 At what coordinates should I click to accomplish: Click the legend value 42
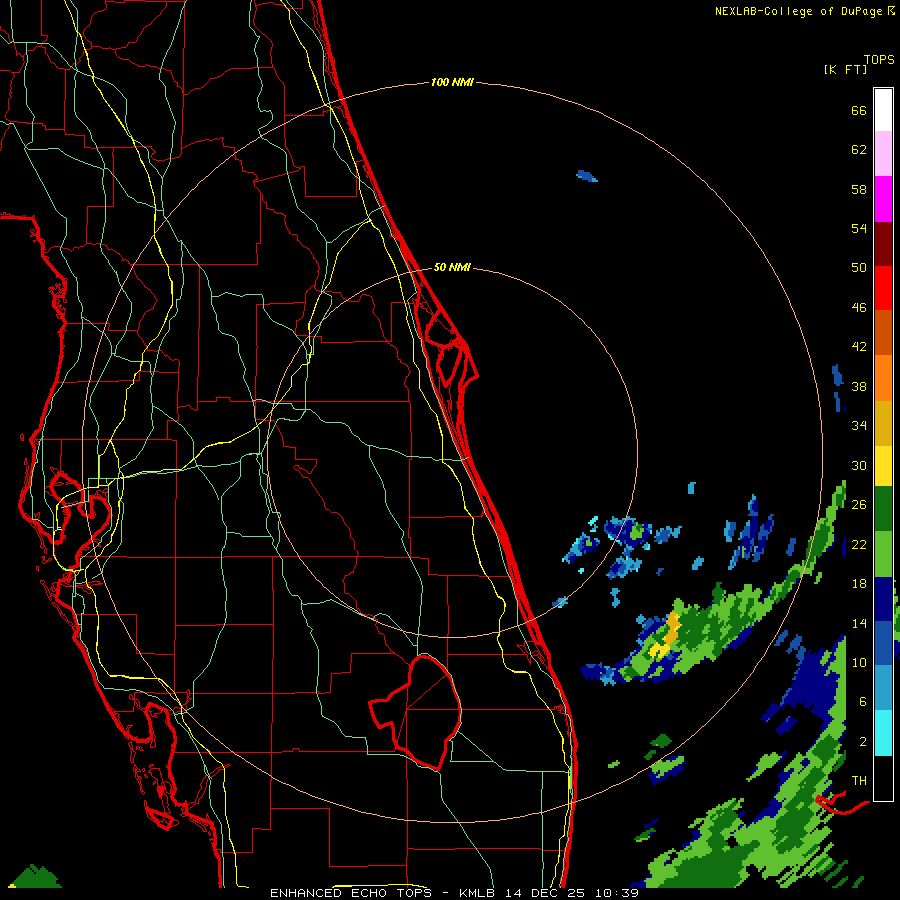click(859, 347)
